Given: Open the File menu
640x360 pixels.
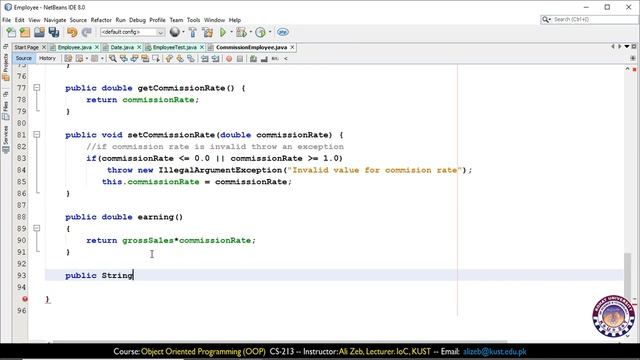Looking at the screenshot, I should (7, 20).
